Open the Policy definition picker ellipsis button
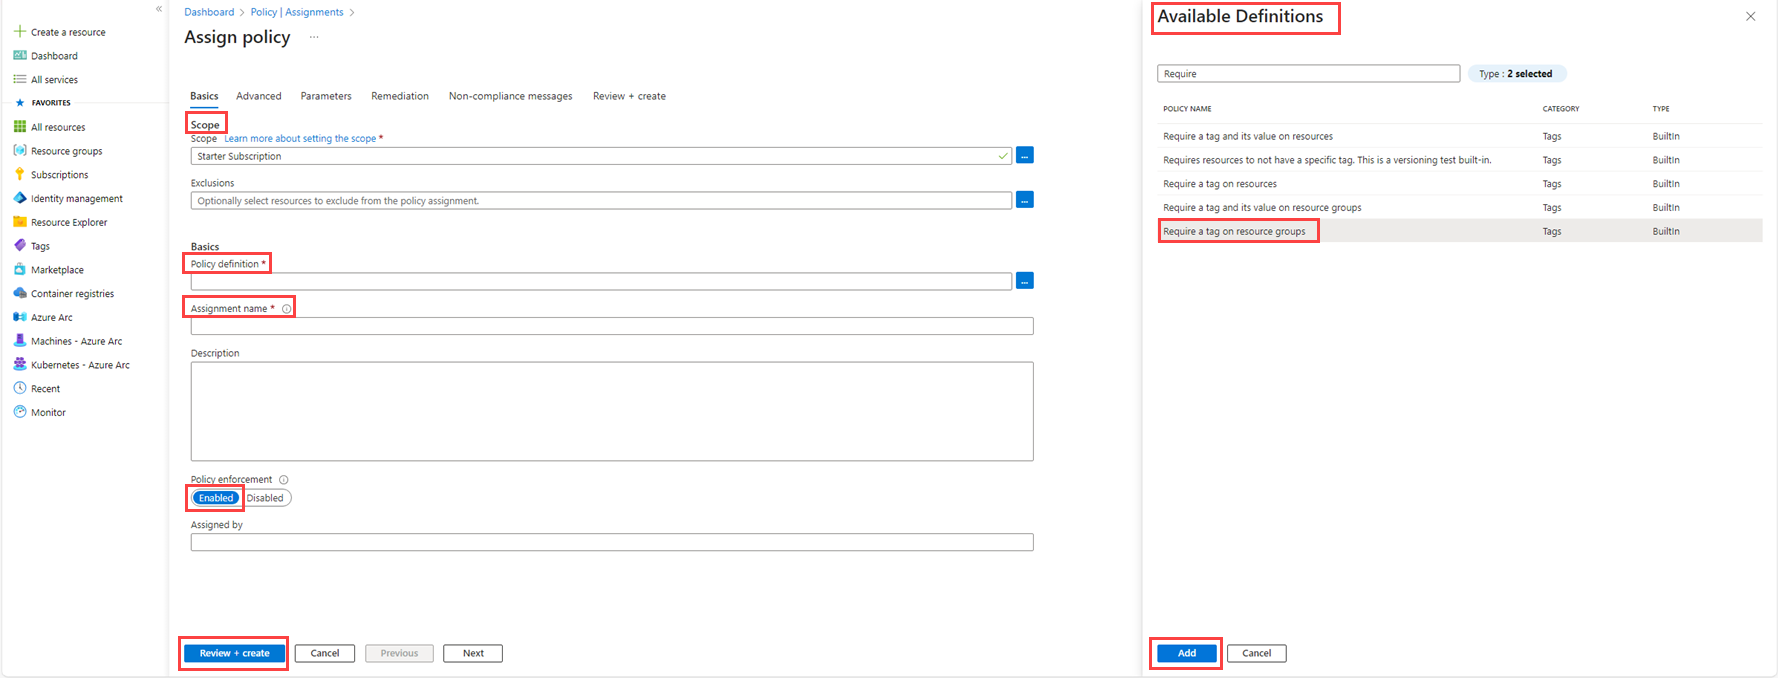The height and width of the screenshot is (678, 1778). pos(1024,281)
